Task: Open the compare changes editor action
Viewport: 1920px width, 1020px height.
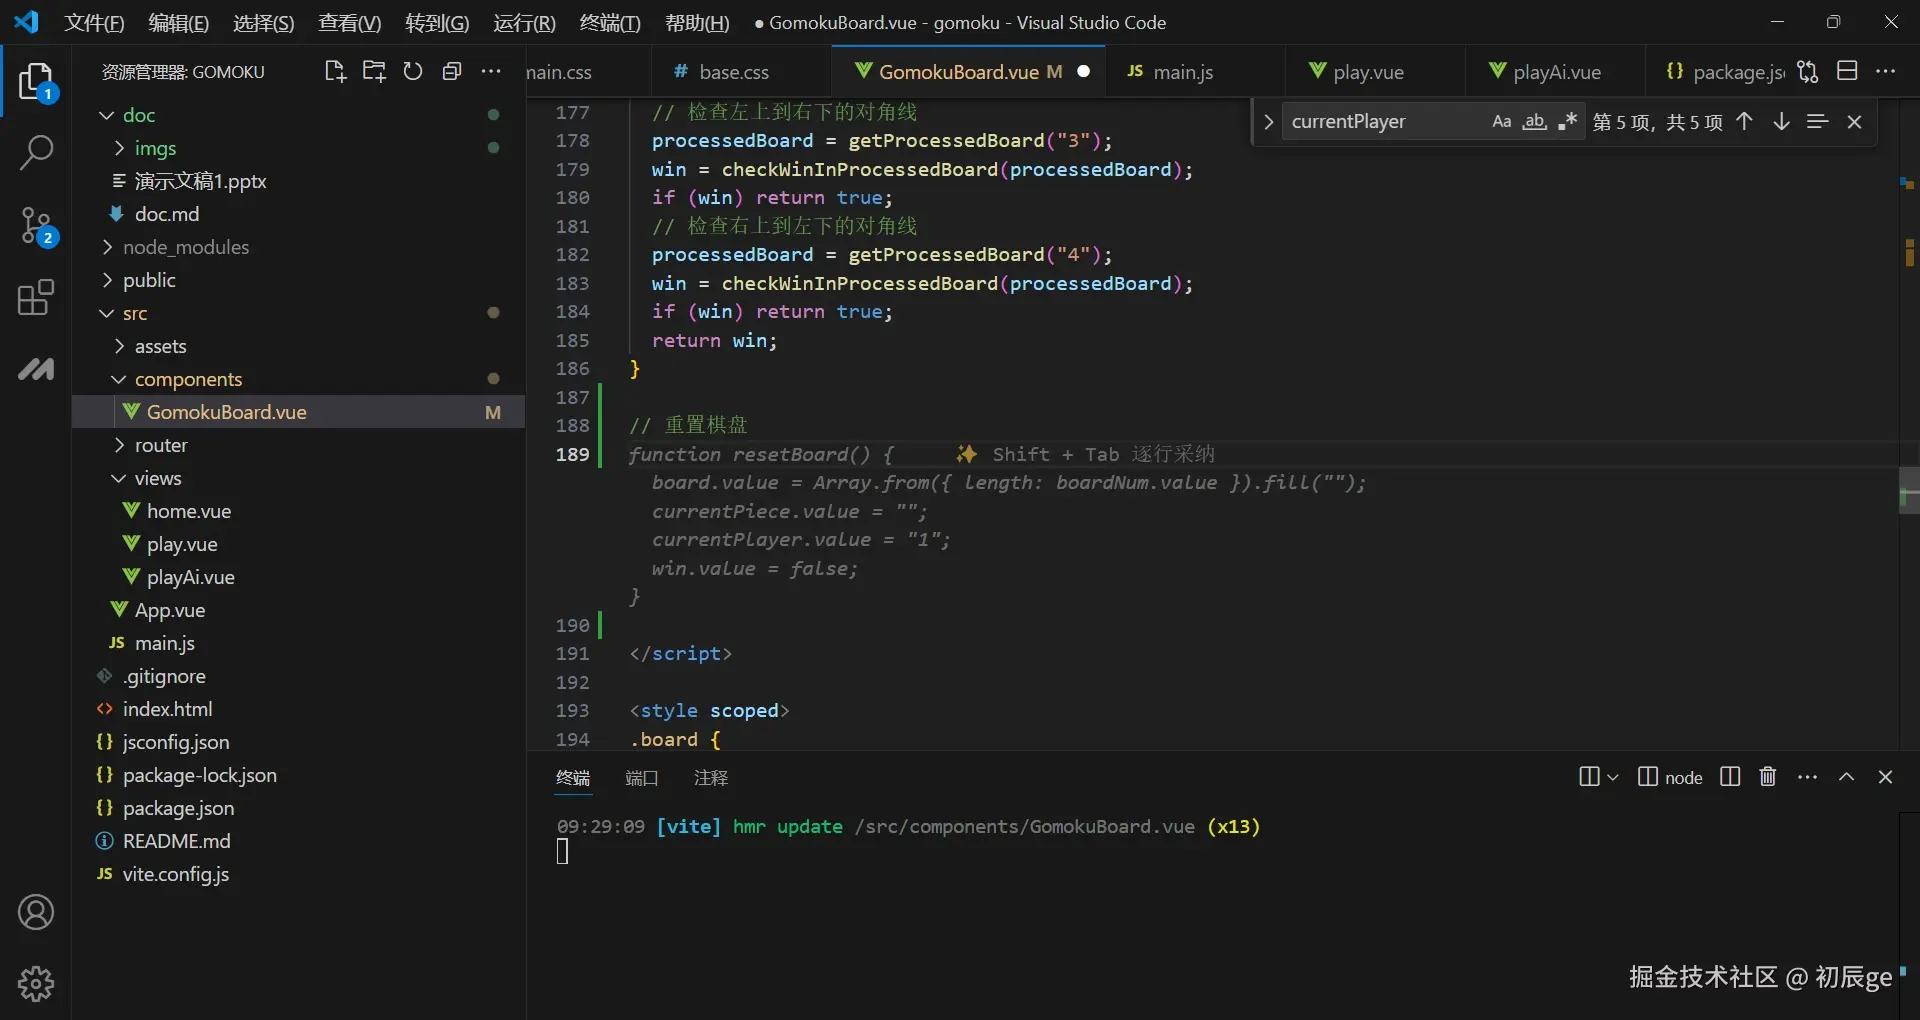Action: (x=1807, y=71)
